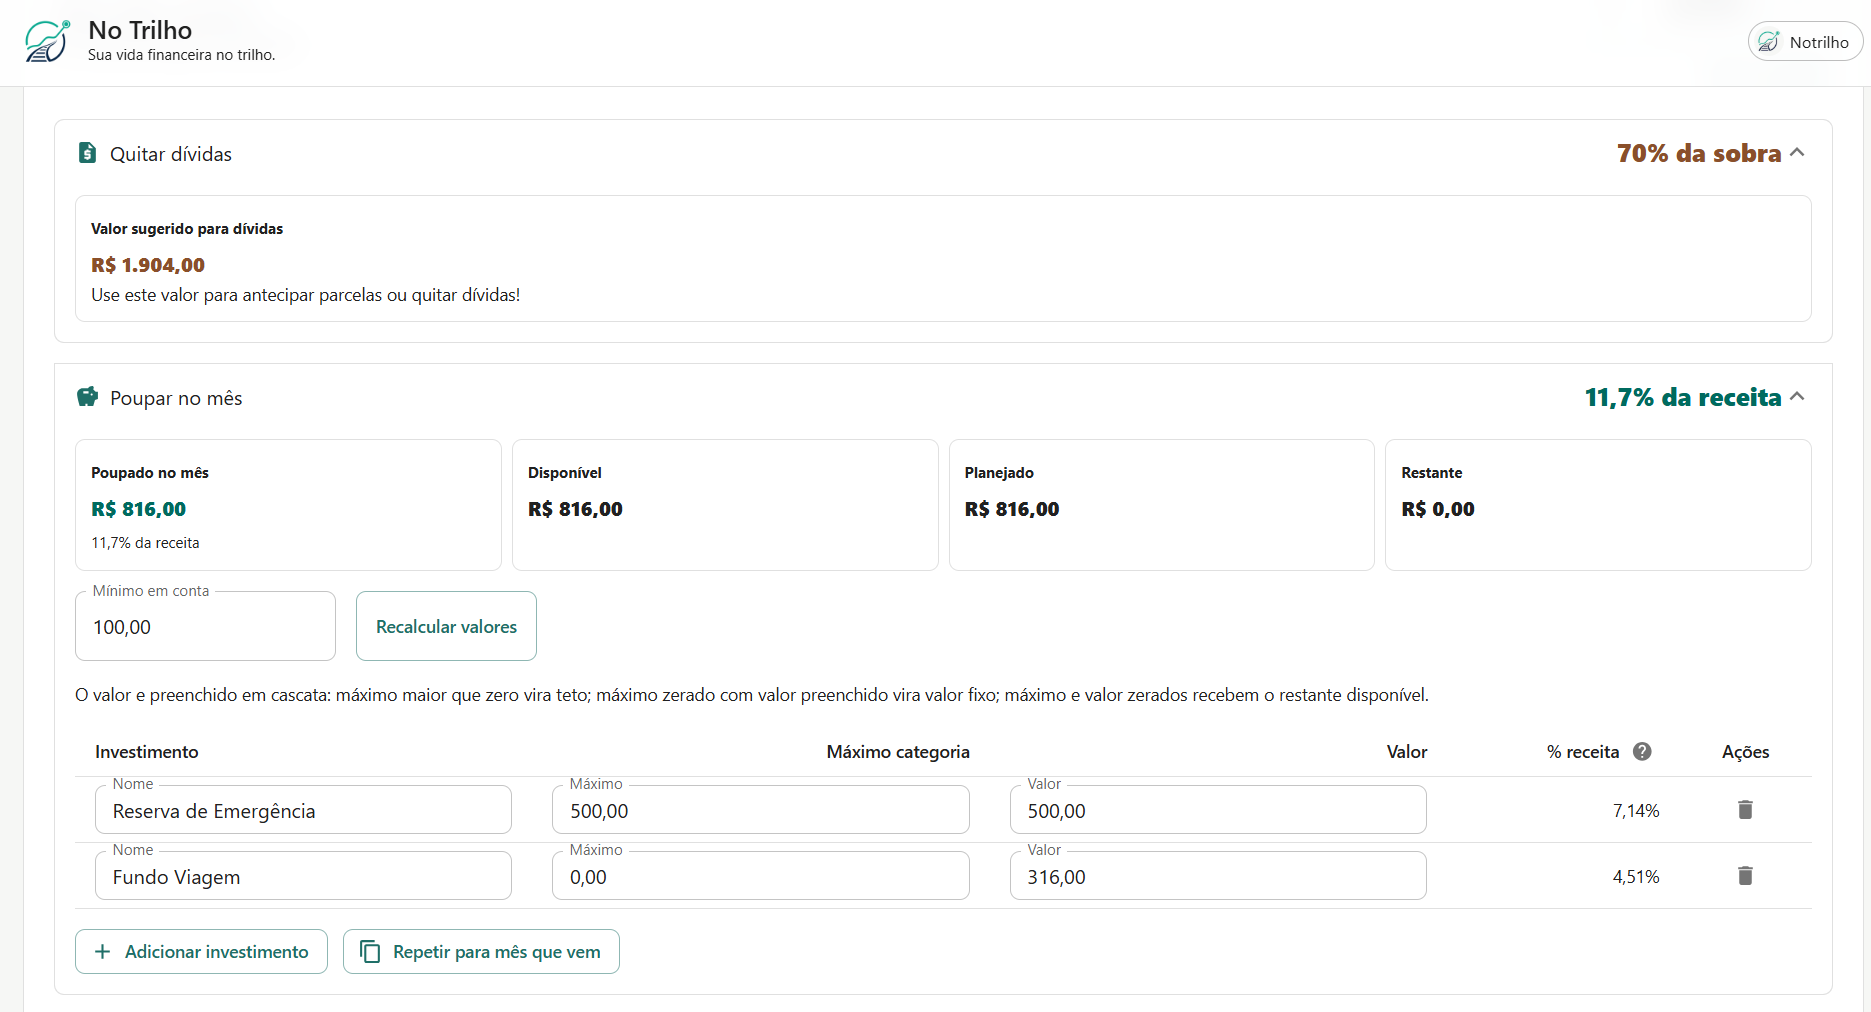Collapse the Poupar no mês chevron

1797,397
